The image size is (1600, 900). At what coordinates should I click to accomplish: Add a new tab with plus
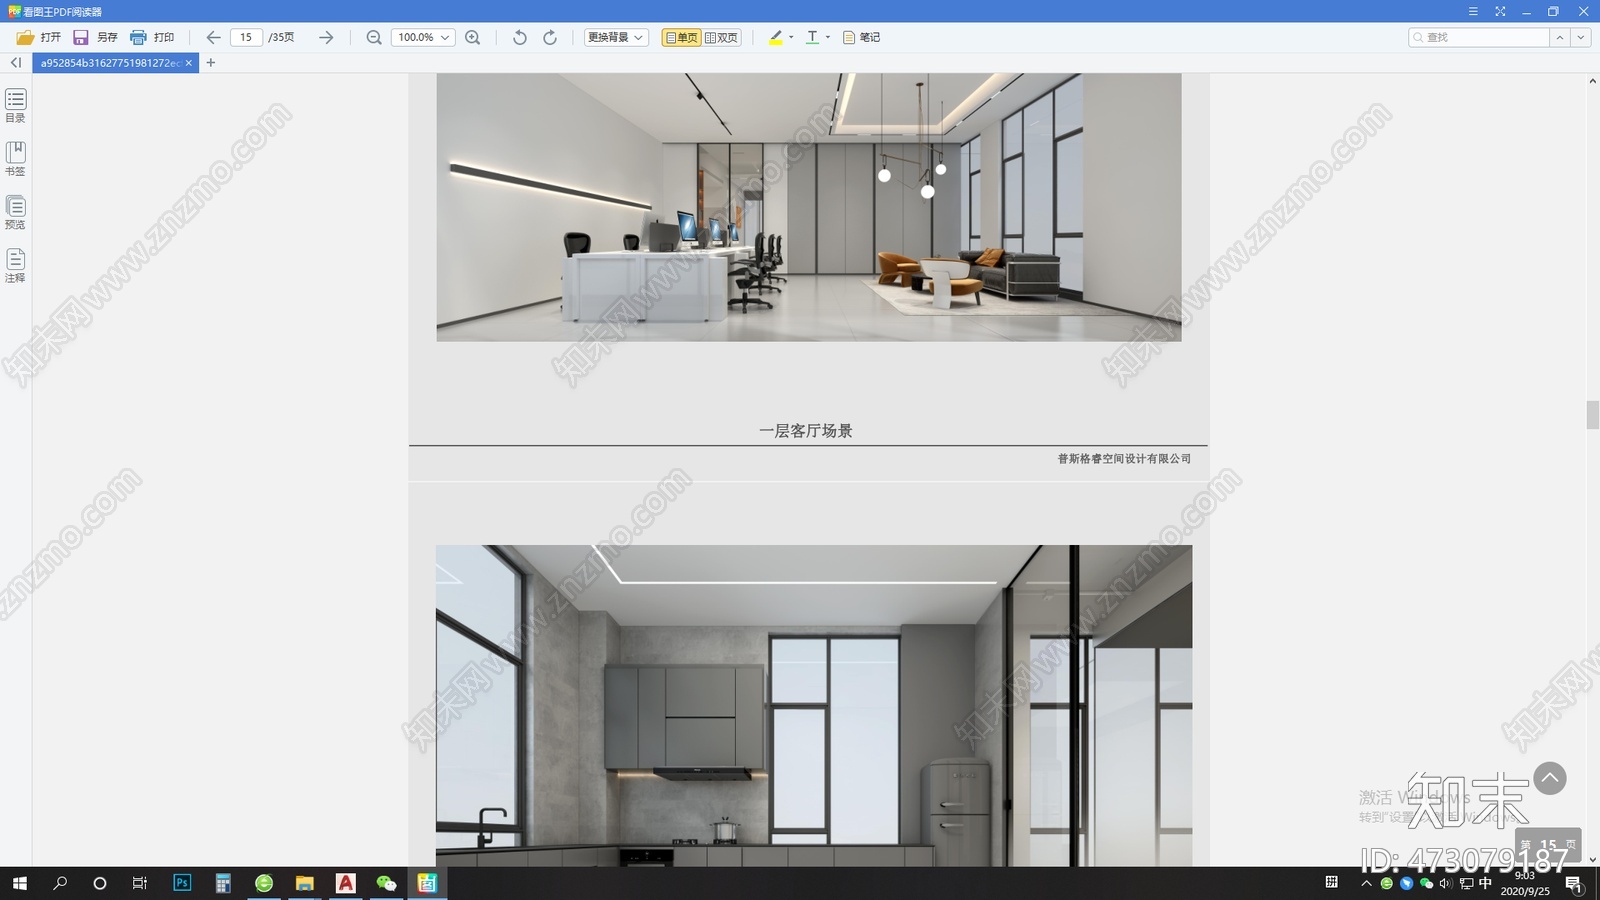[210, 62]
